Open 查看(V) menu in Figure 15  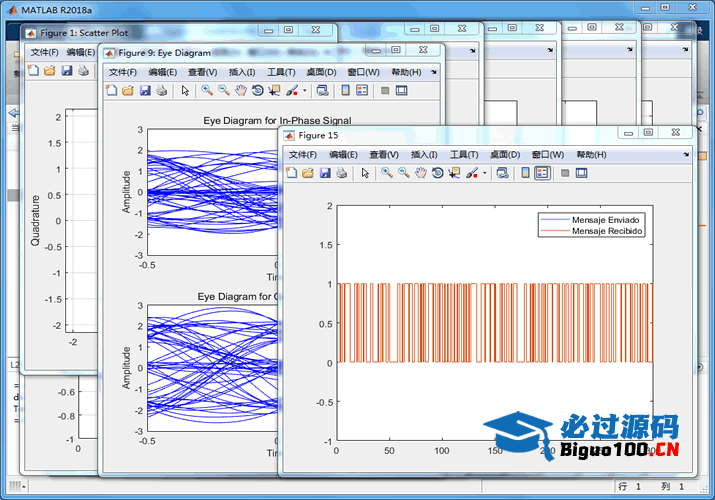click(384, 155)
